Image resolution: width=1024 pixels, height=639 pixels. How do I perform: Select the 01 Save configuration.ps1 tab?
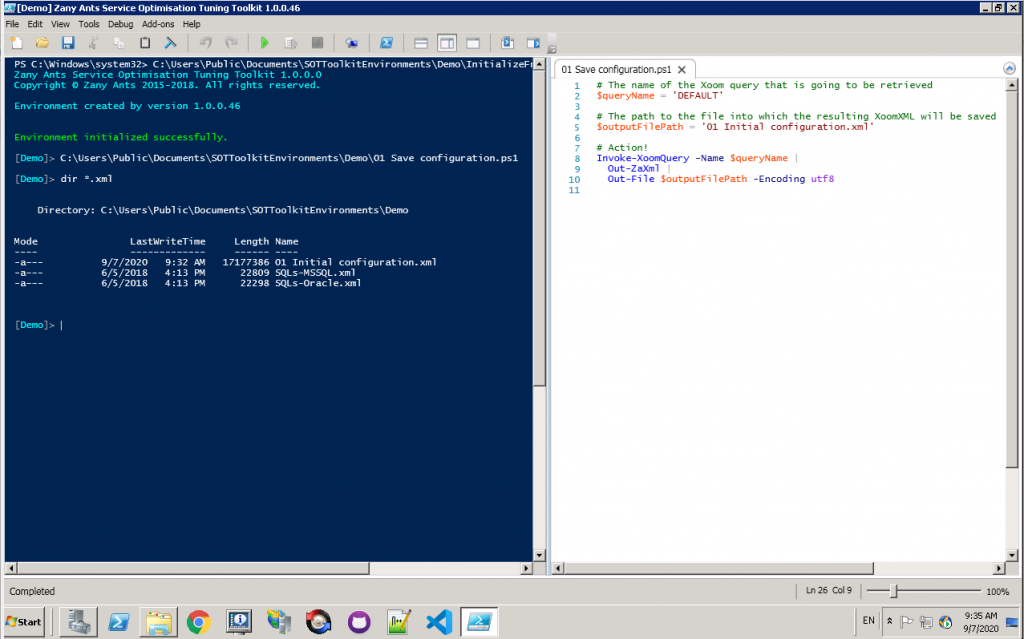click(x=616, y=69)
